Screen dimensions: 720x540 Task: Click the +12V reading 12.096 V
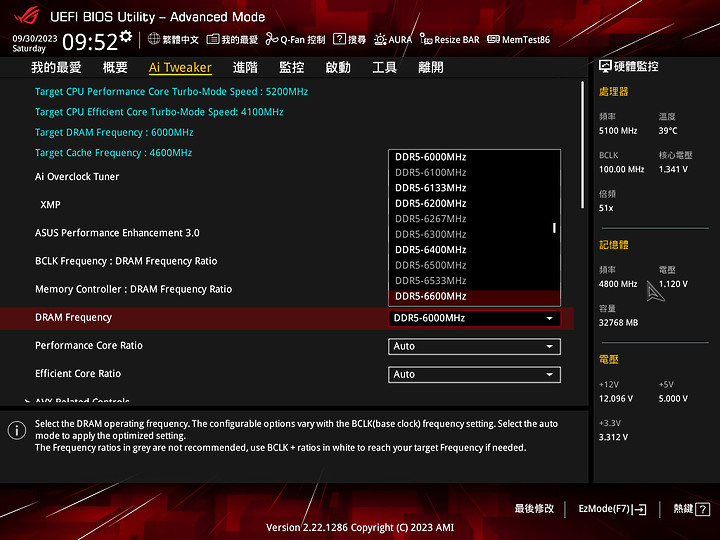[616, 399]
